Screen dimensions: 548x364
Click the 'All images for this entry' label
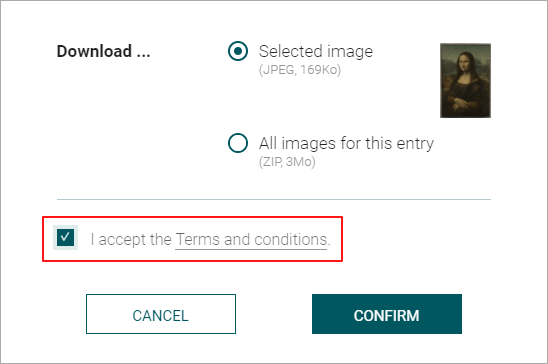coord(346,143)
